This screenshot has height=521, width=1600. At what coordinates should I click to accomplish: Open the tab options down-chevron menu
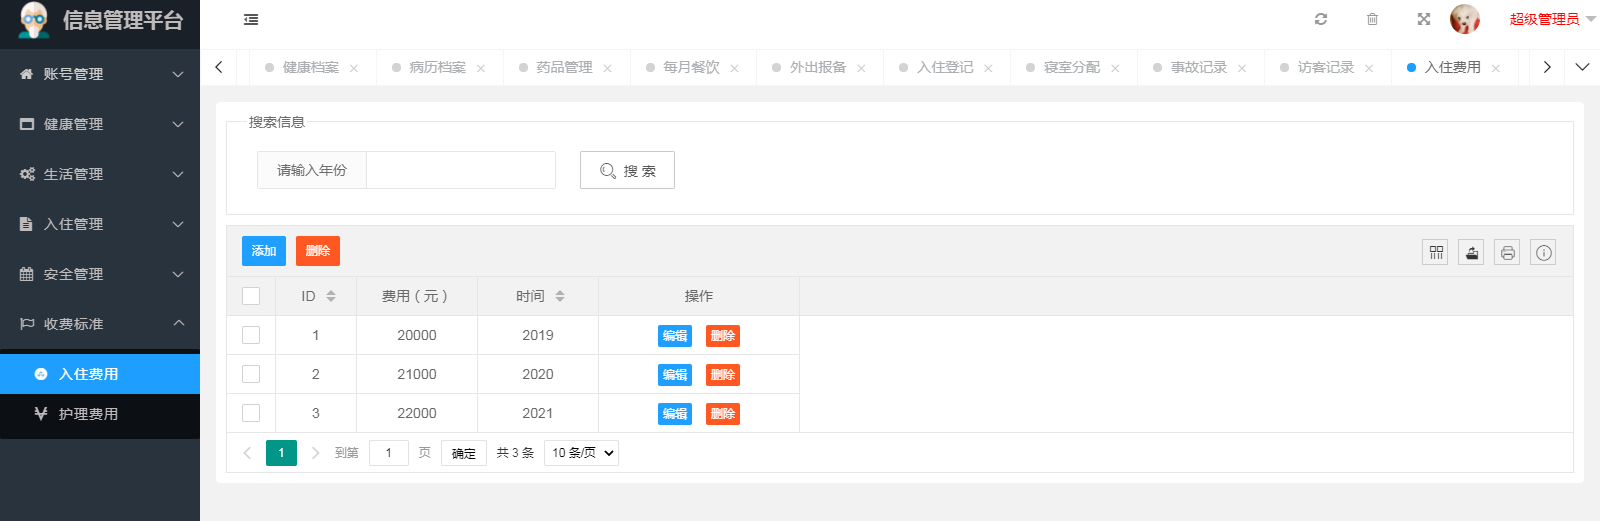[1582, 67]
